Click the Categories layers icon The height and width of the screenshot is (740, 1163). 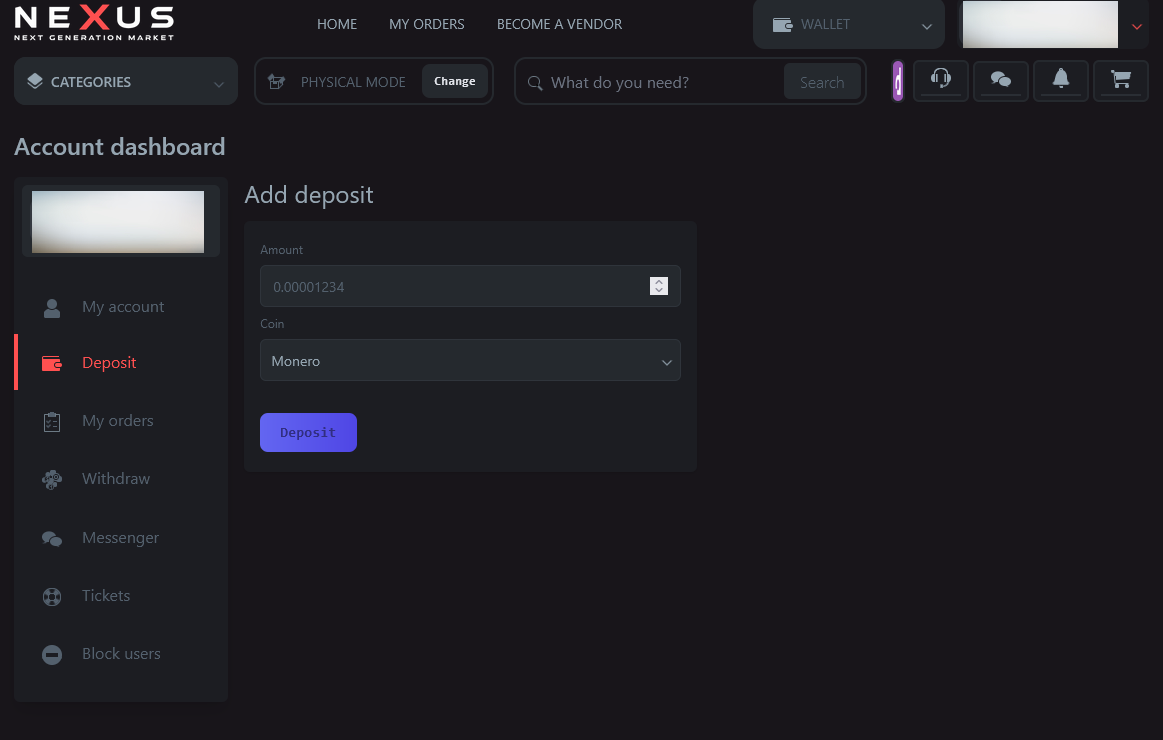pos(35,81)
